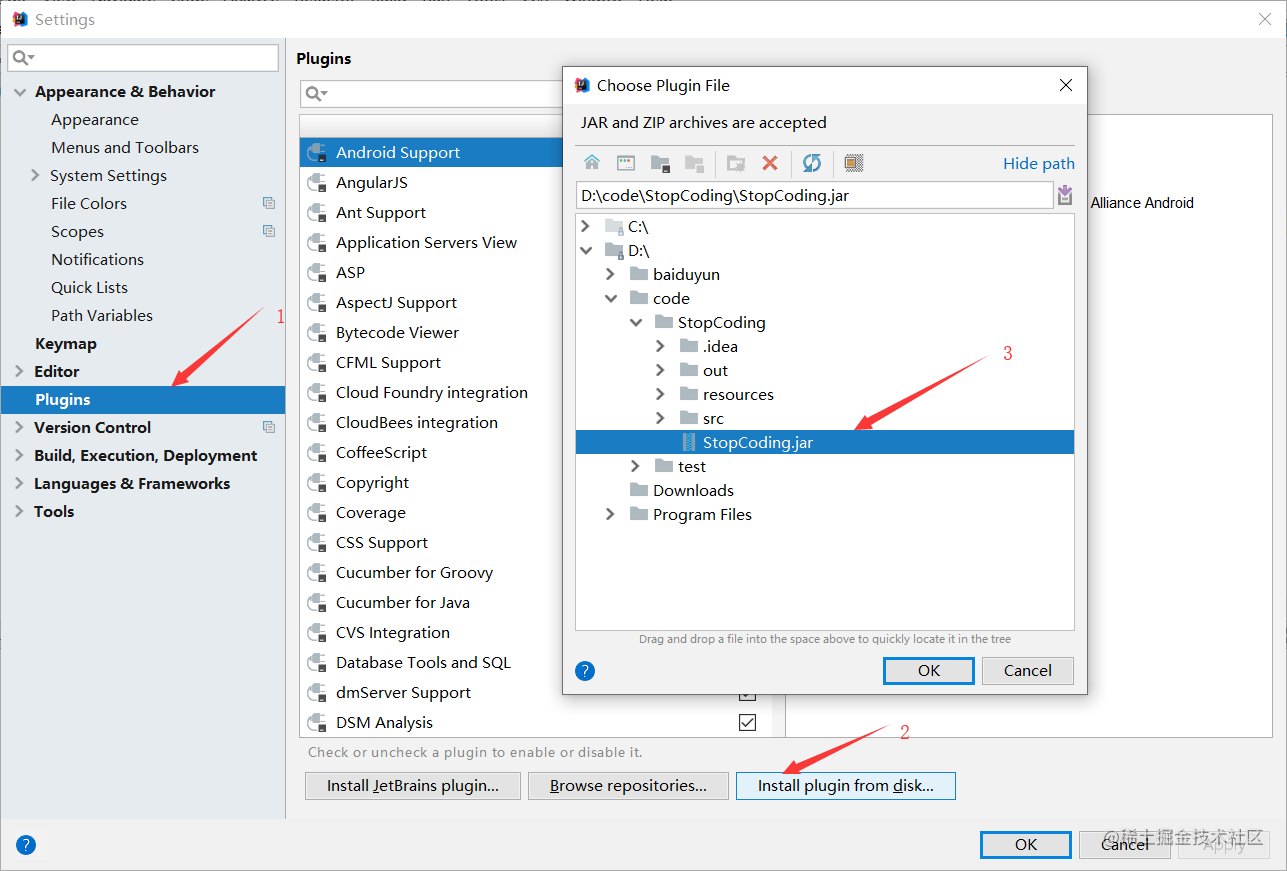Click the StopCoding.jar archive file icon
The height and width of the screenshot is (871, 1287).
click(x=688, y=442)
